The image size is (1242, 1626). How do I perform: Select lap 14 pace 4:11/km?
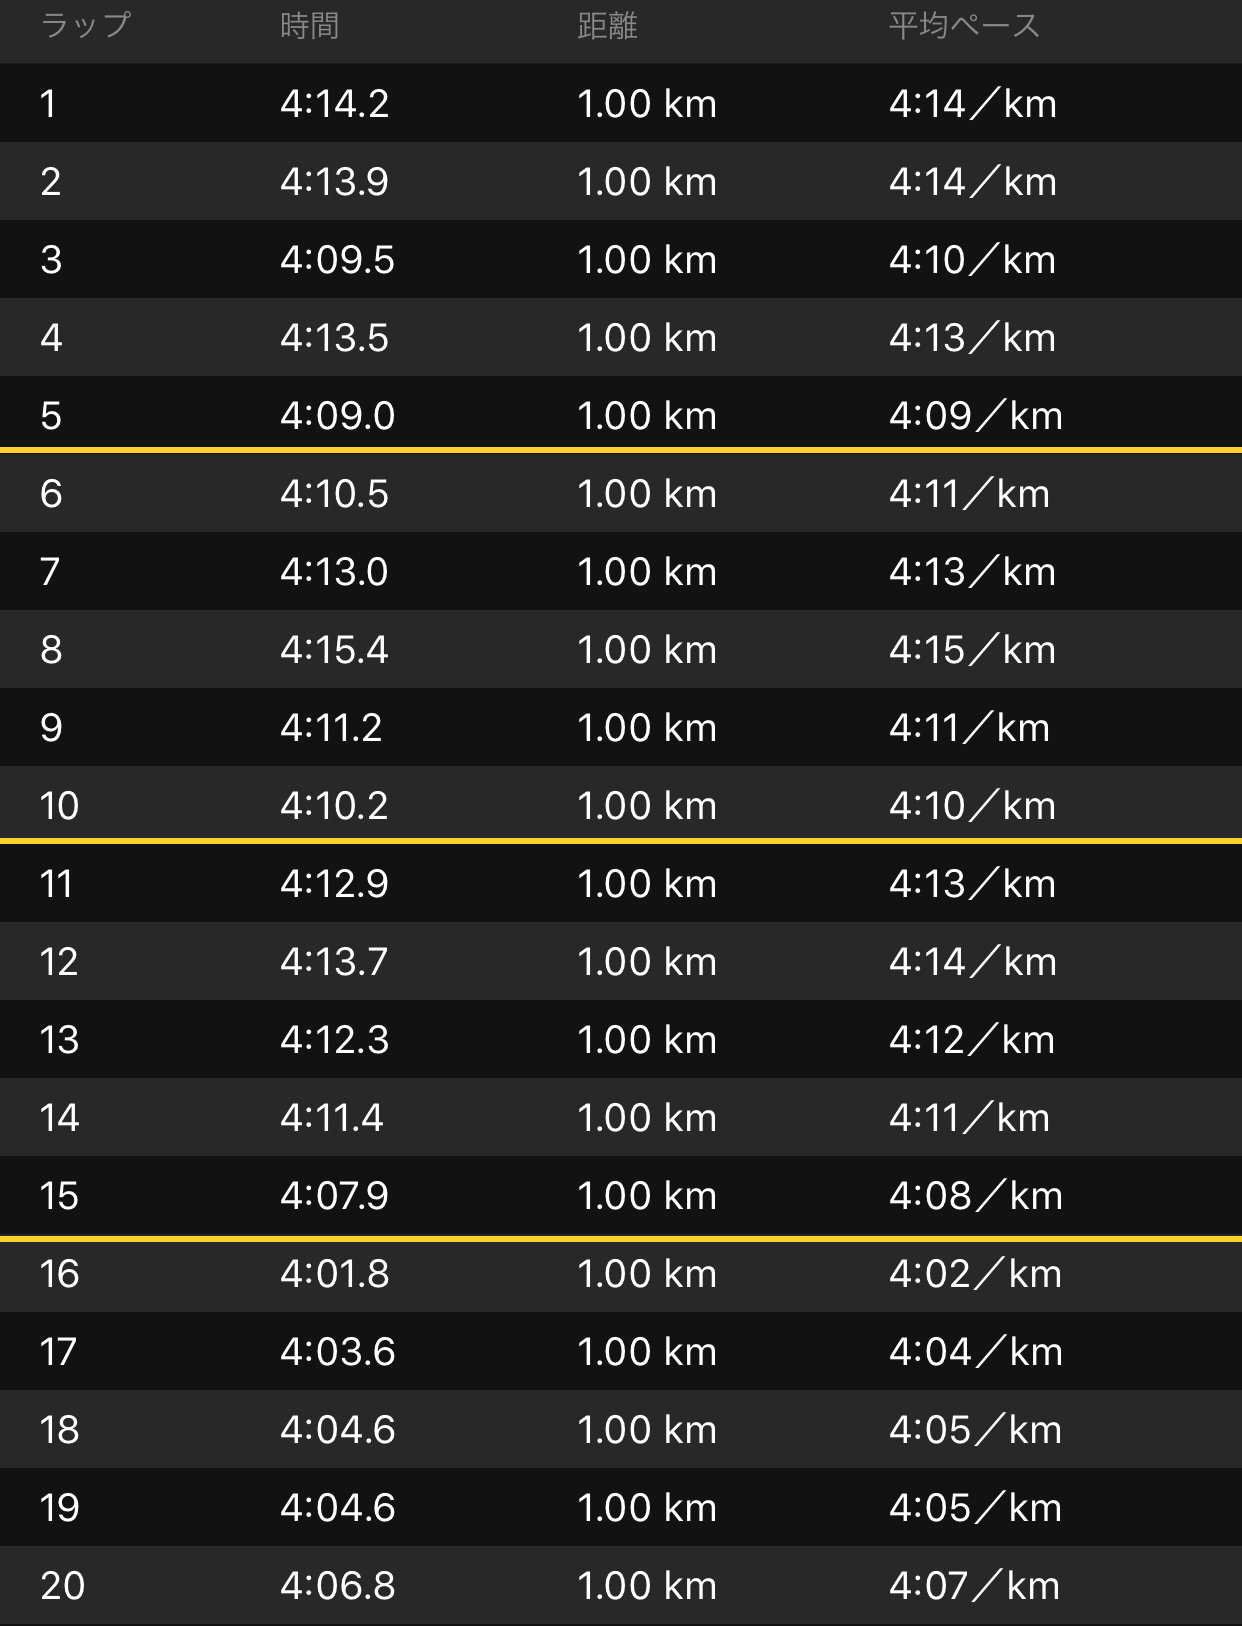(970, 1118)
